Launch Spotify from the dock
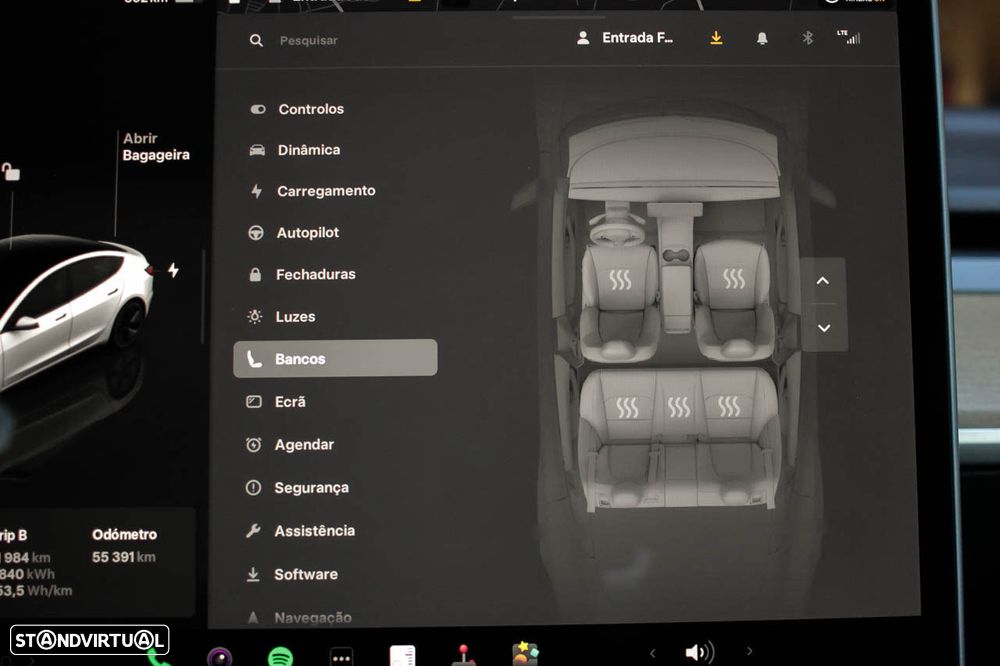 (x=280, y=656)
